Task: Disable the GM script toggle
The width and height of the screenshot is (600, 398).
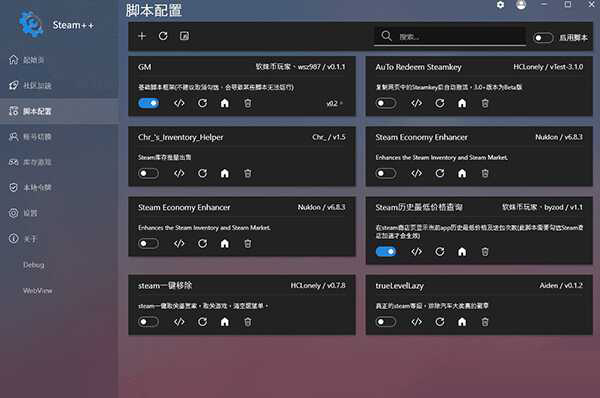Action: point(148,103)
